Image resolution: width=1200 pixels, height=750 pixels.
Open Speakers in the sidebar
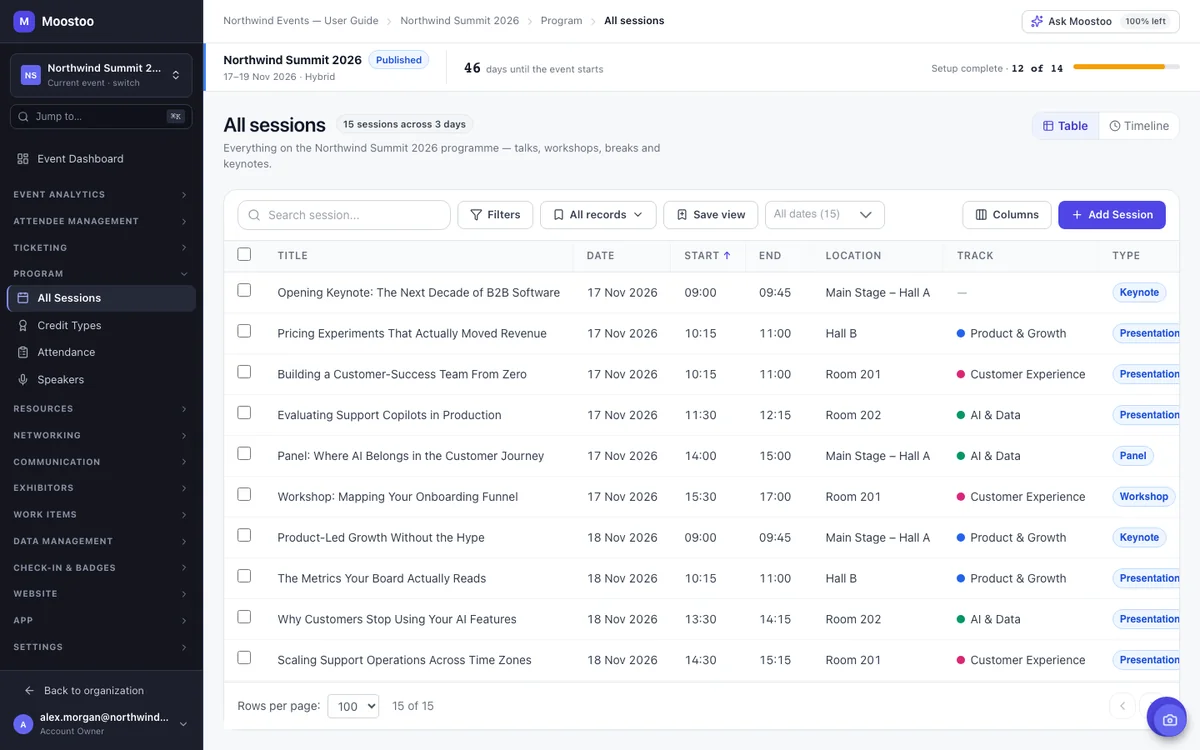(x=101, y=380)
